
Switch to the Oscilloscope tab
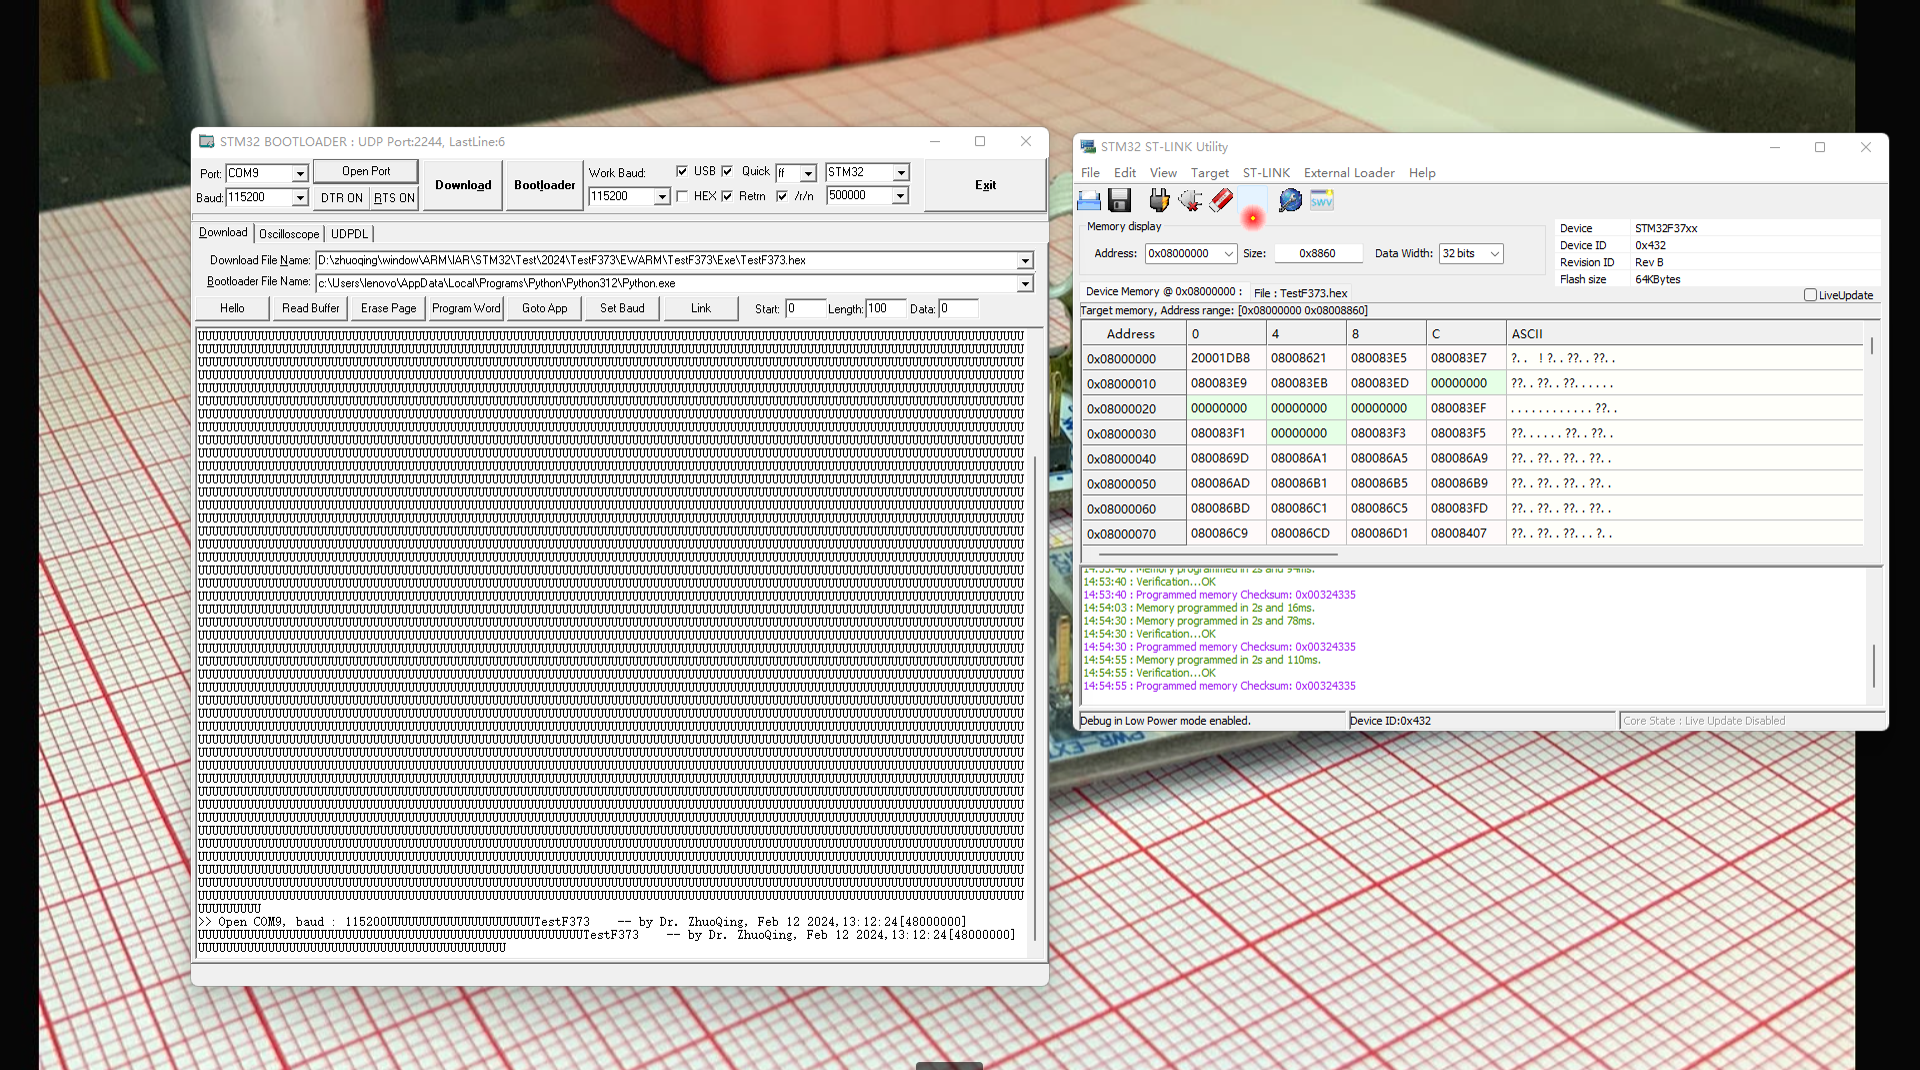pos(289,234)
